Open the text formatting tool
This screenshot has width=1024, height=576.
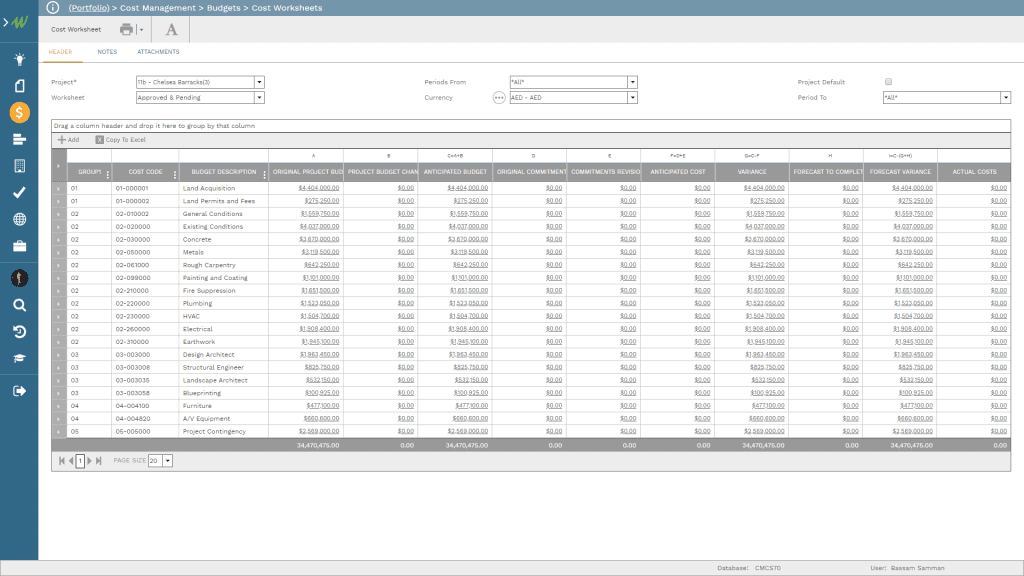pos(170,30)
